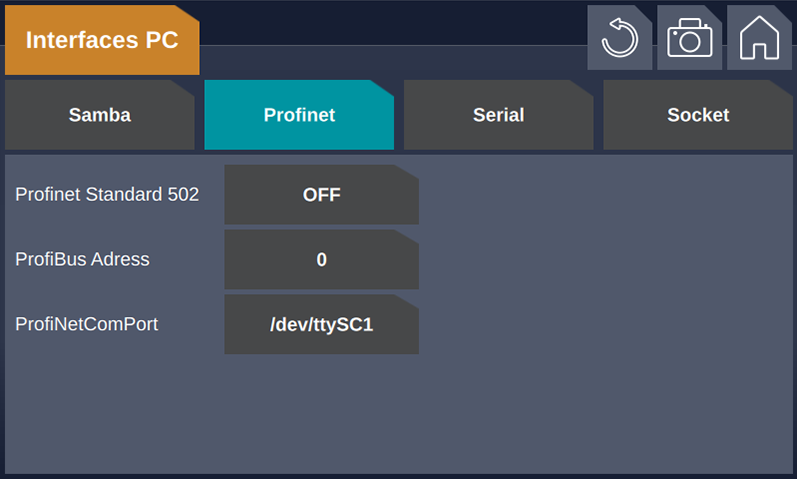The width and height of the screenshot is (797, 479).
Task: Take a screenshot with the camera icon
Action: click(x=689, y=38)
